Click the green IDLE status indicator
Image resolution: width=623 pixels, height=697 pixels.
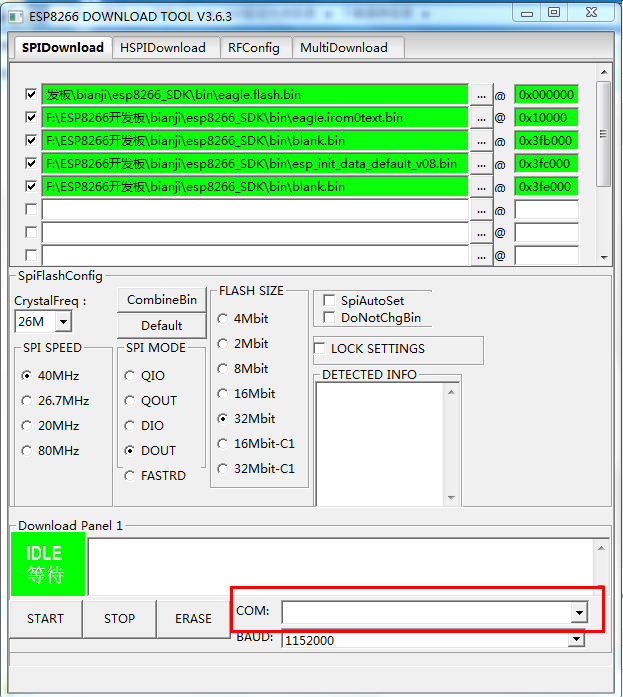[x=48, y=564]
